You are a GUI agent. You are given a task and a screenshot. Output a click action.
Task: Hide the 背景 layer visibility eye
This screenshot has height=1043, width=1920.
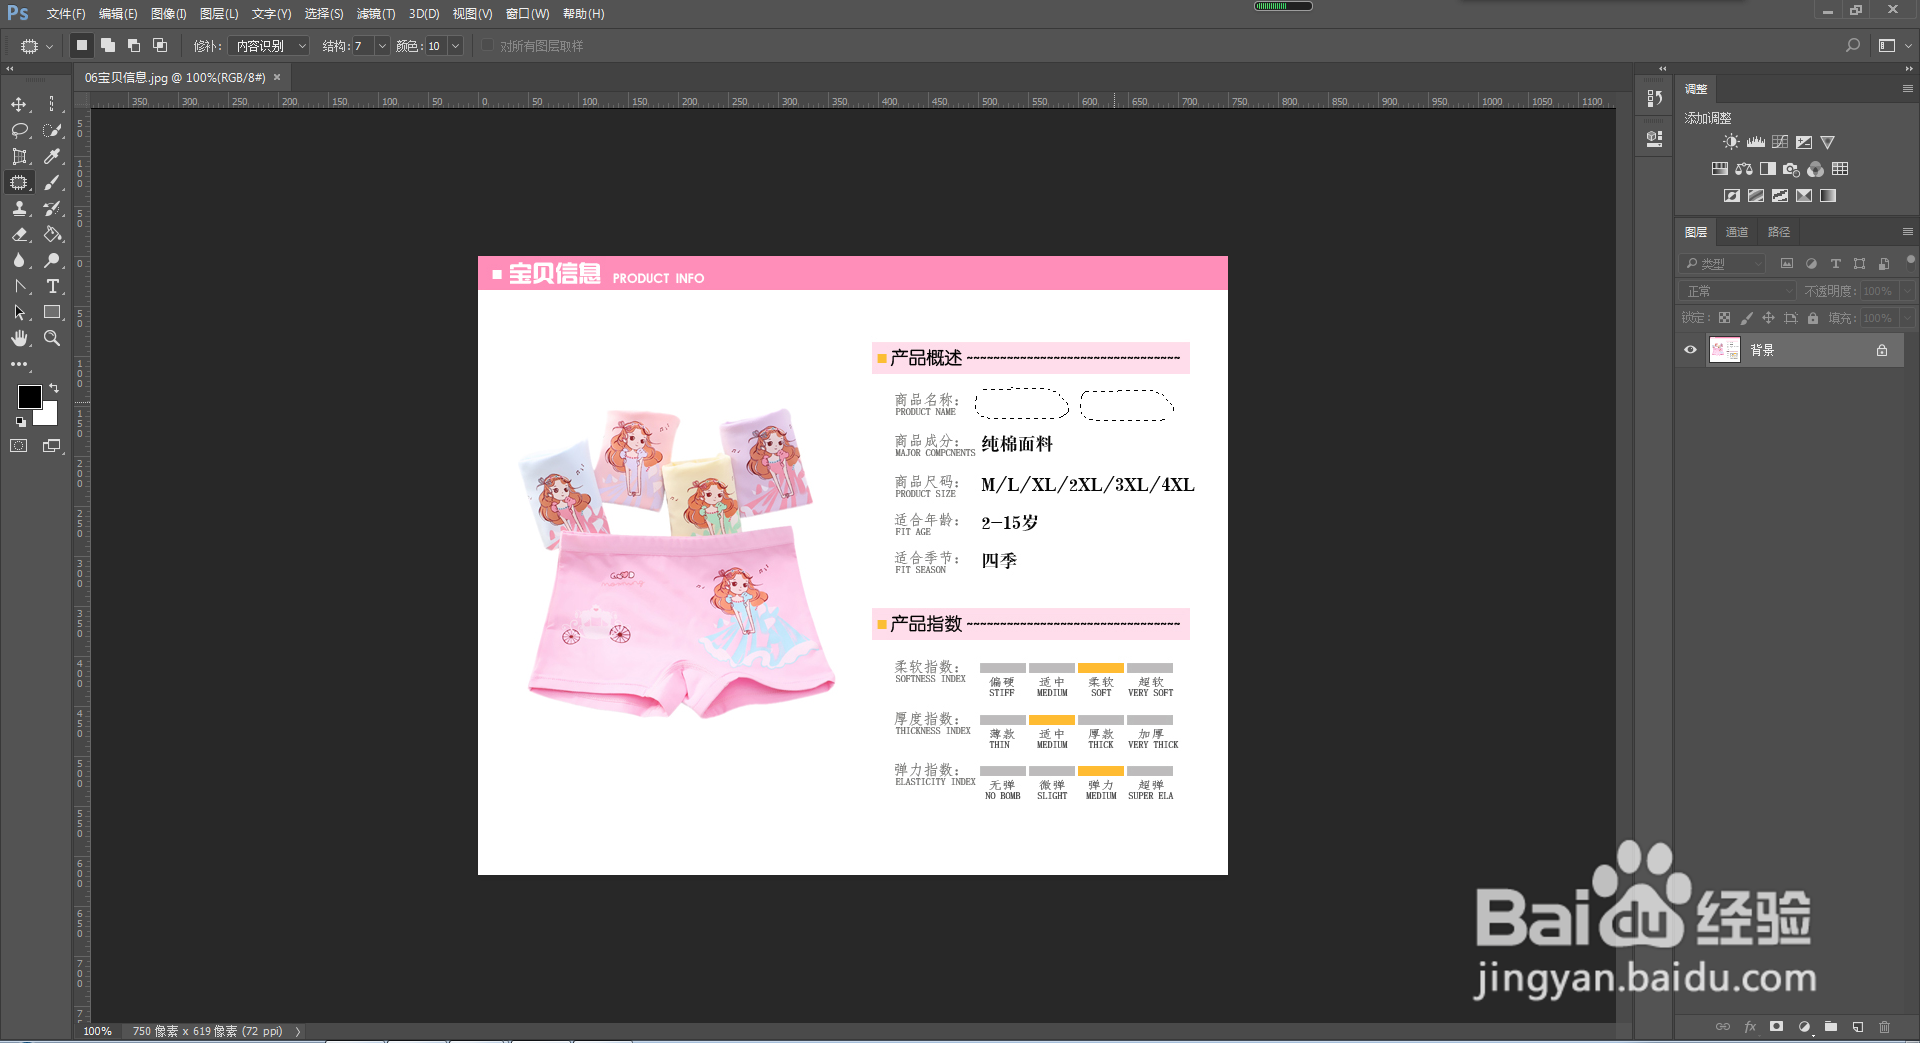1690,350
